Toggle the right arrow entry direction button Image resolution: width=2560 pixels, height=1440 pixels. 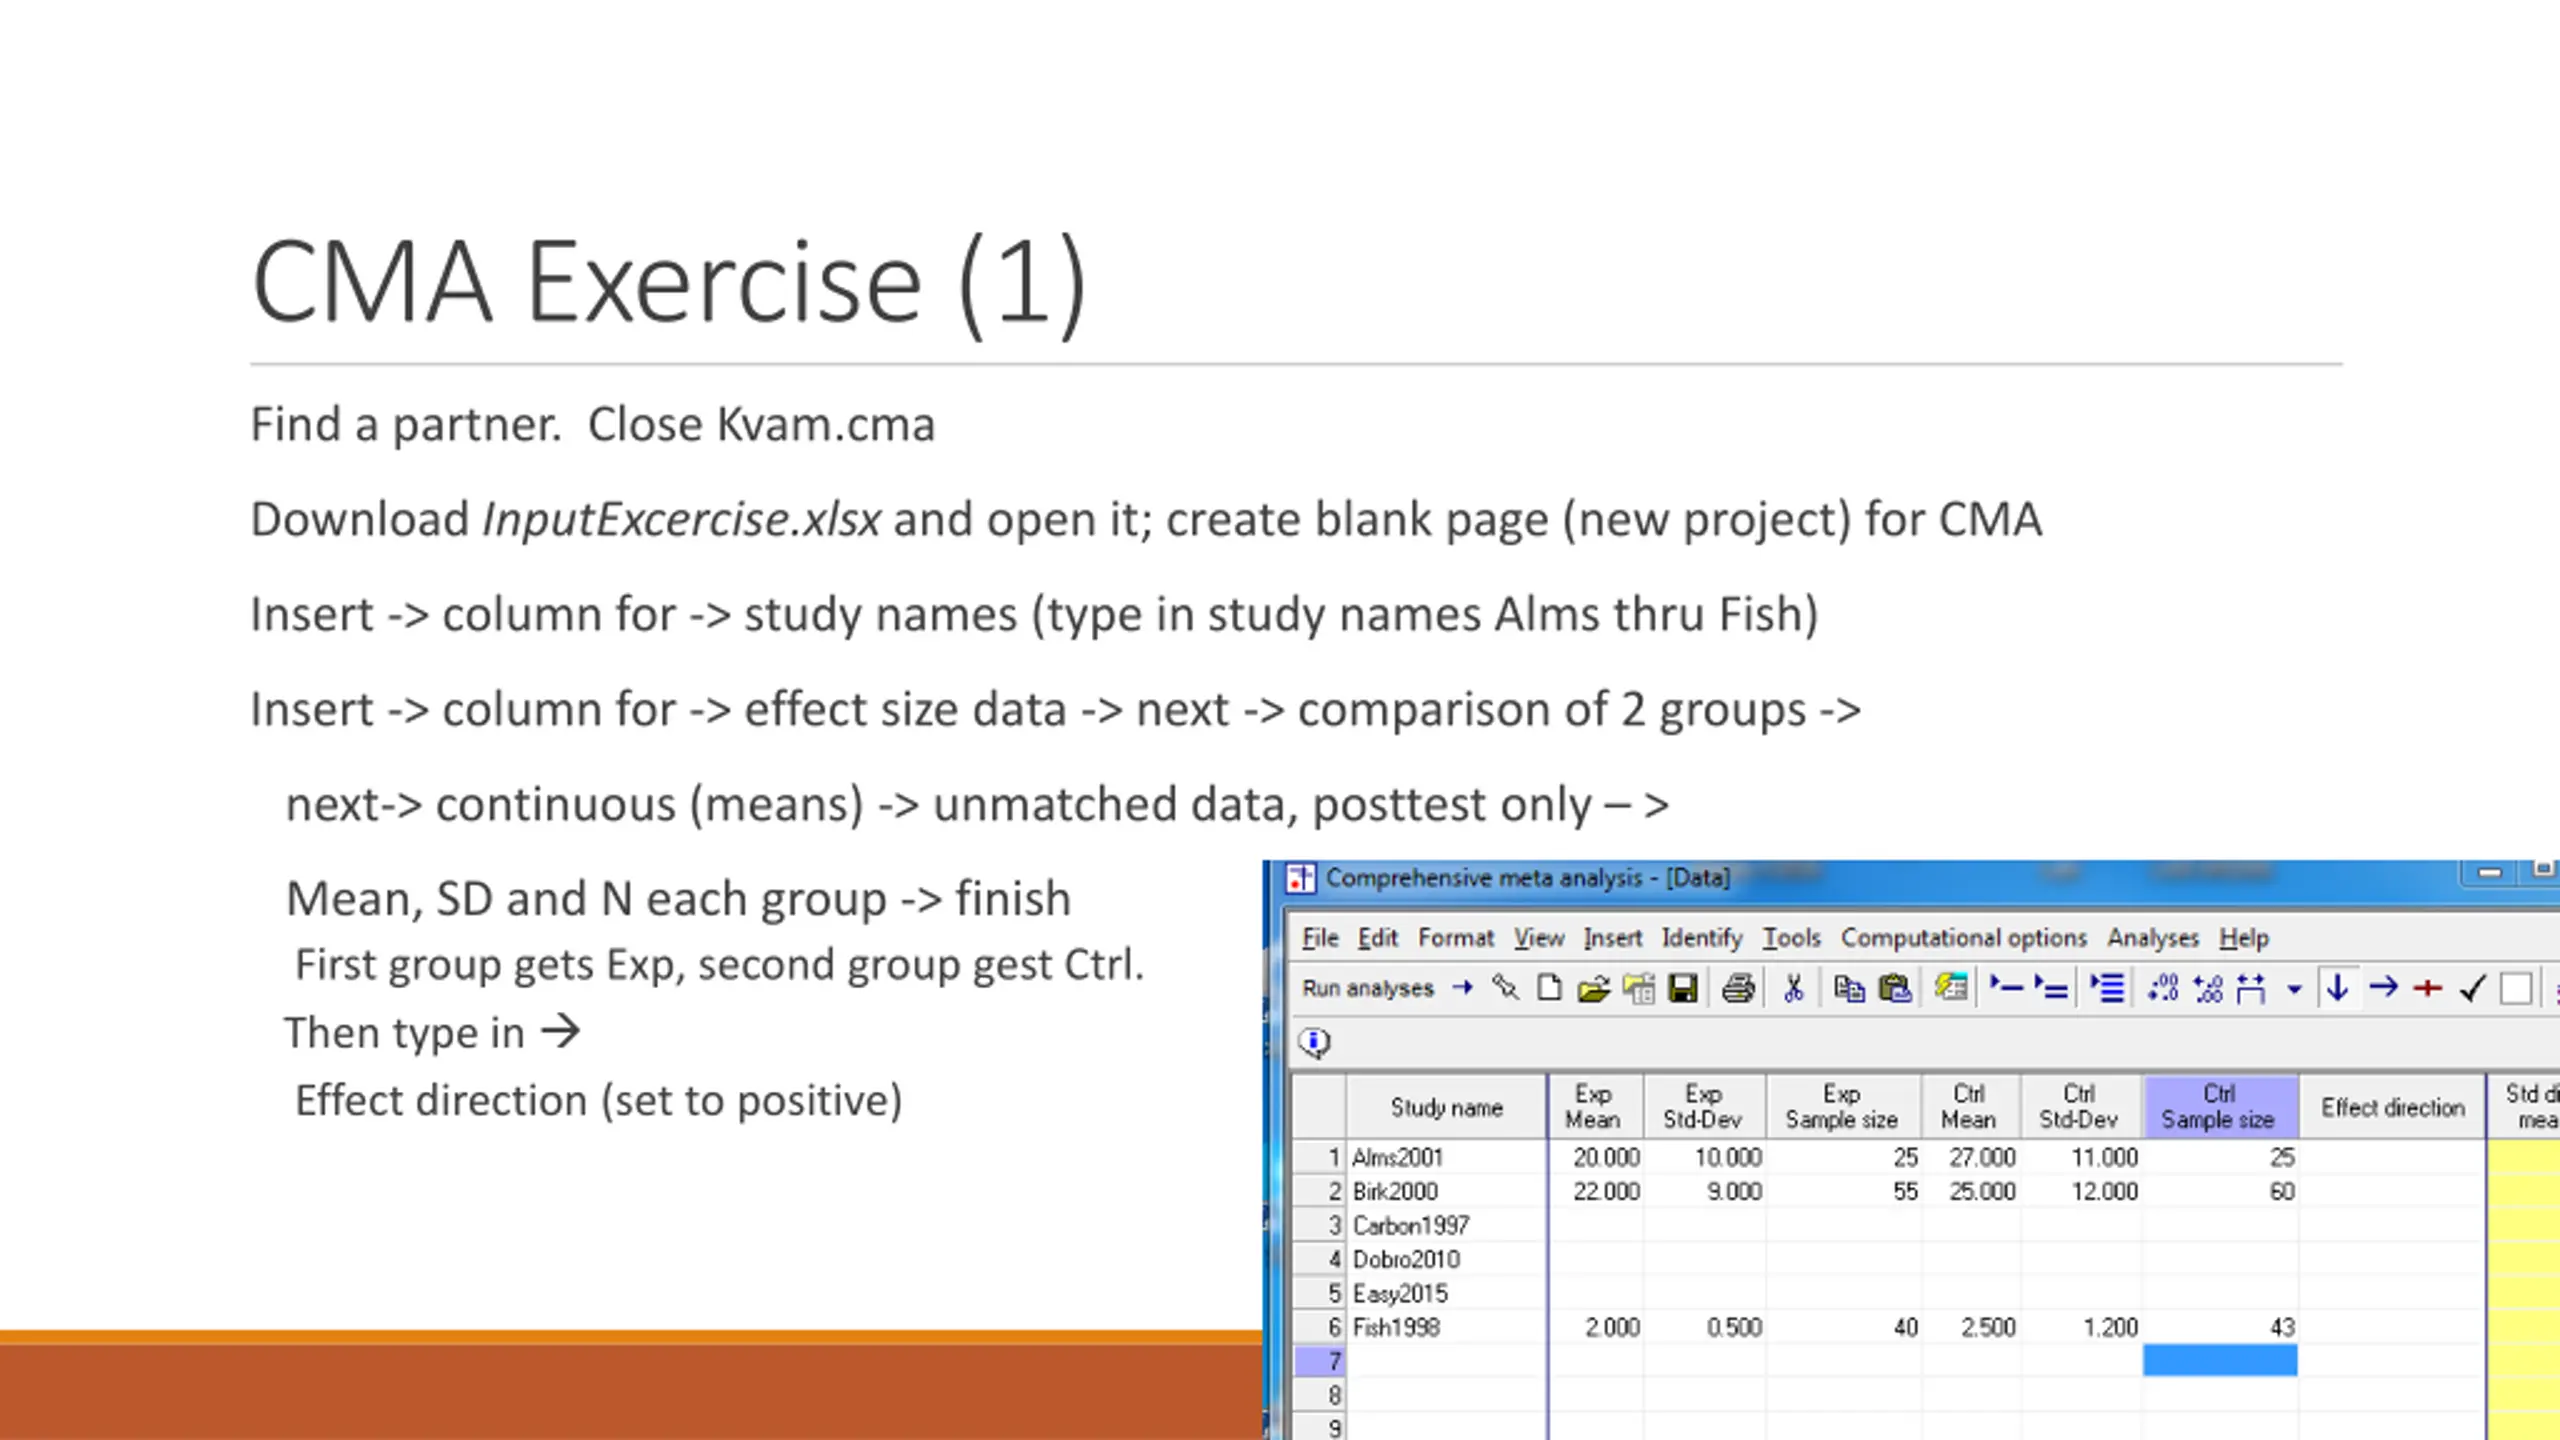point(2383,989)
